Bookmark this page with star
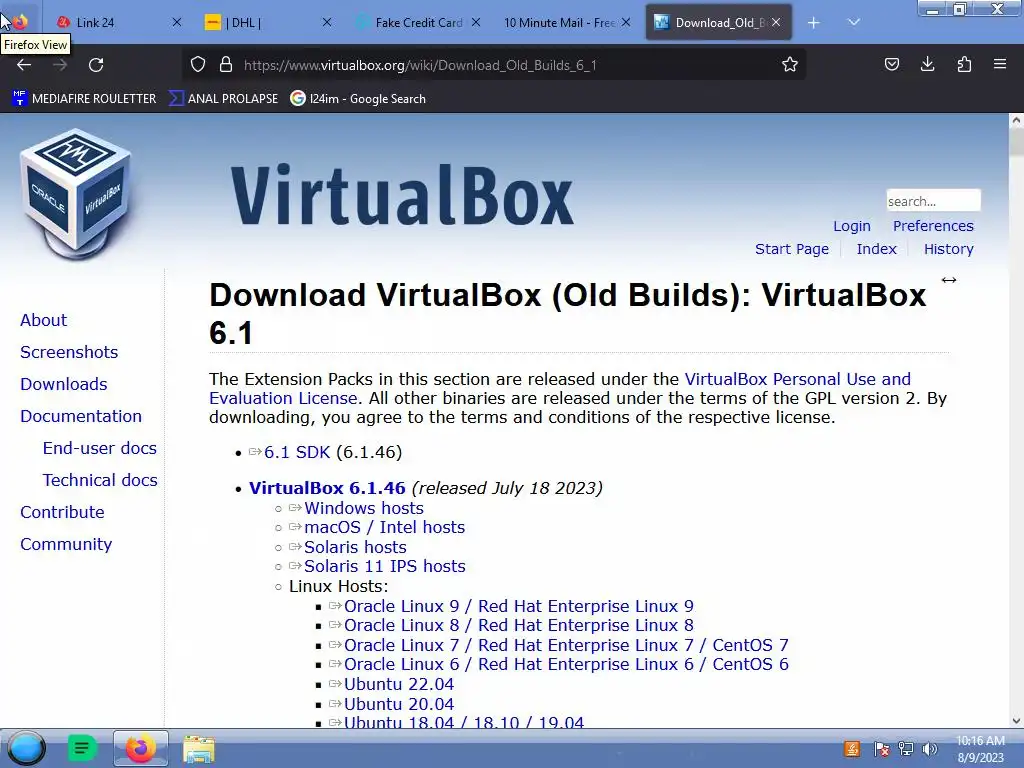Viewport: 1024px width, 768px height. (x=790, y=65)
